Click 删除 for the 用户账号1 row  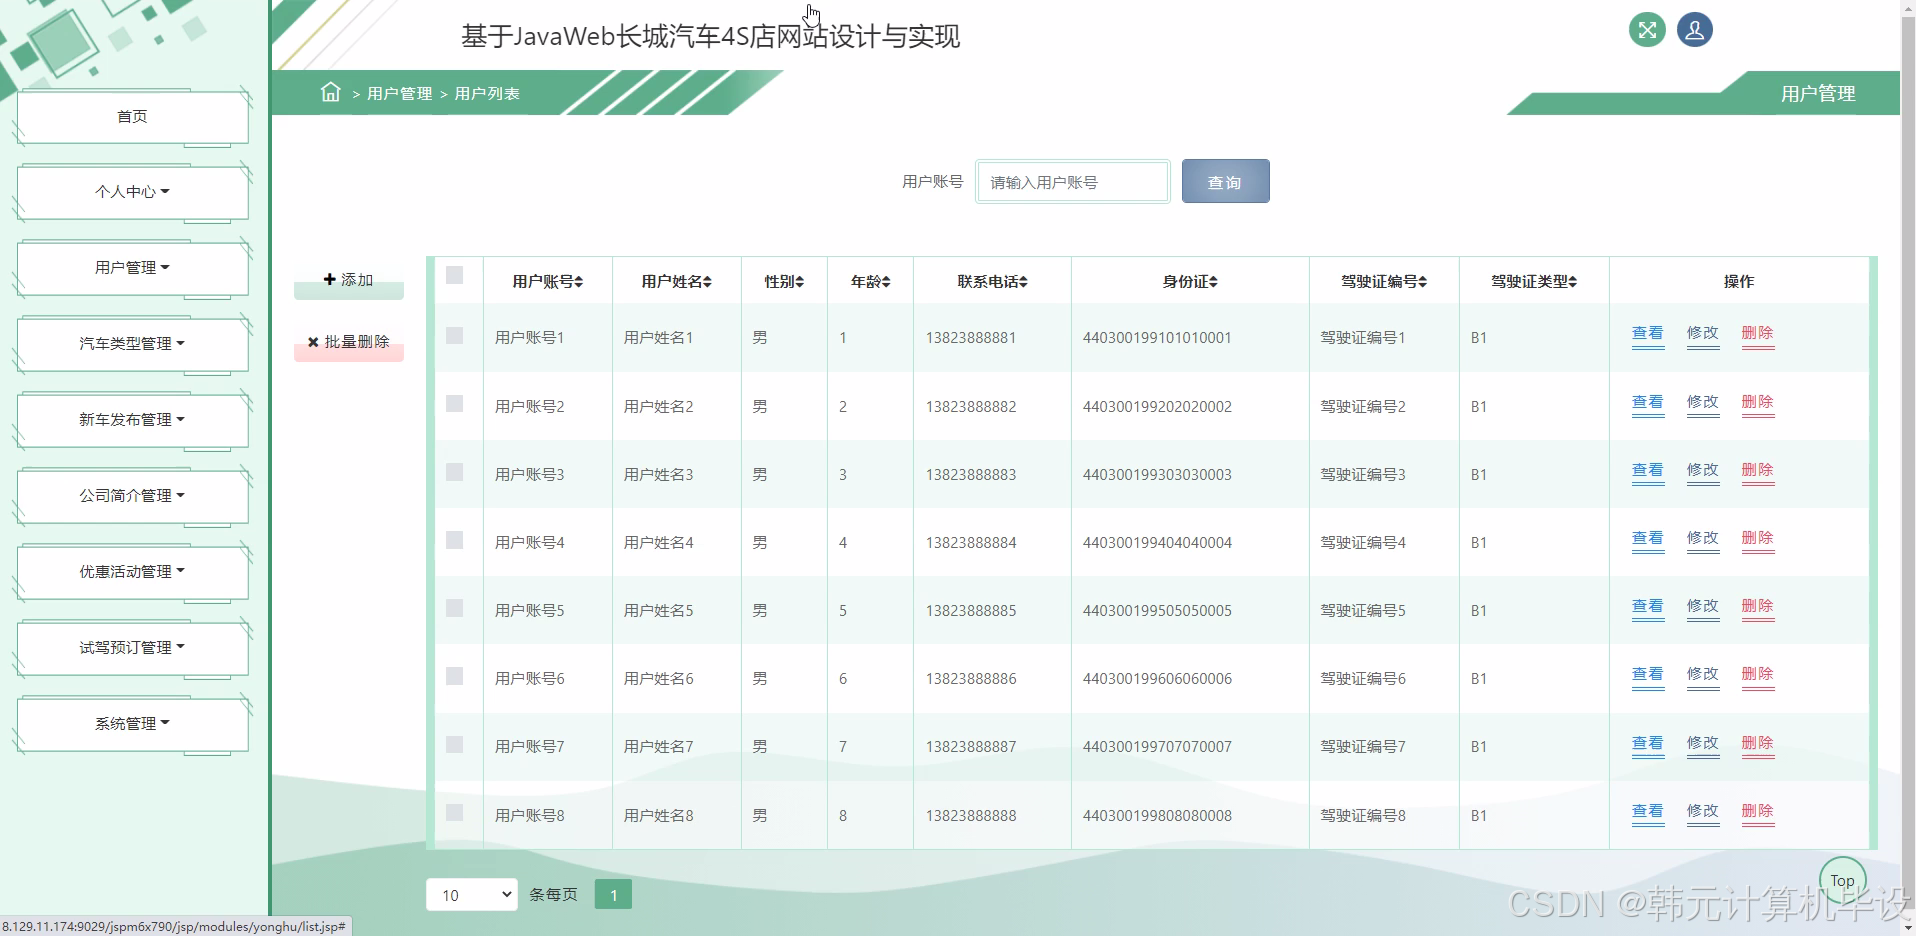(1757, 334)
